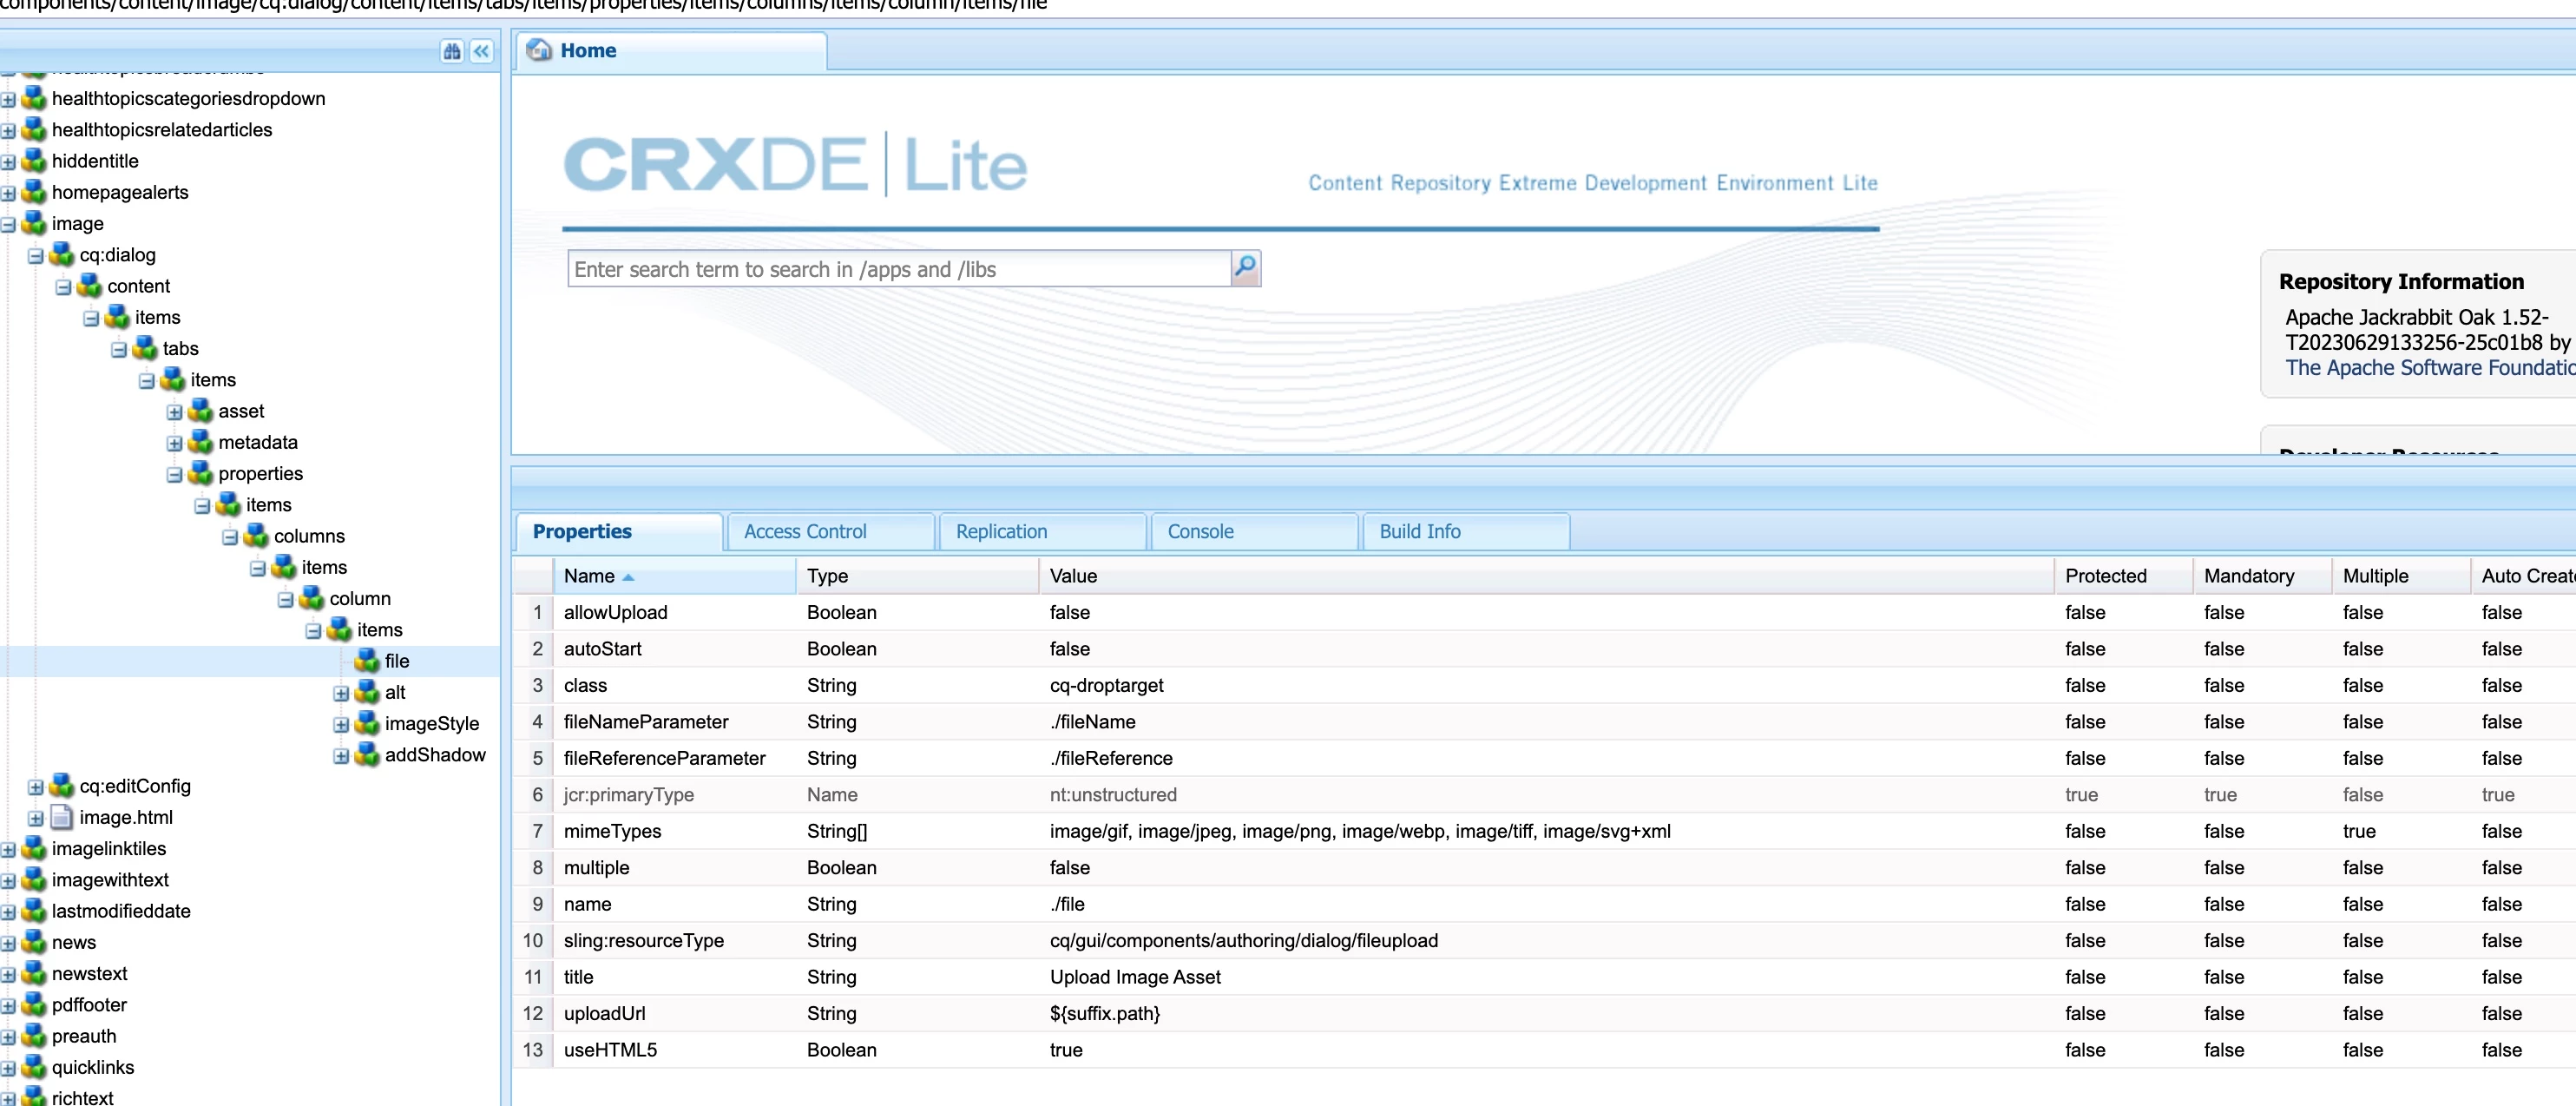Screen dimensions: 2576x1106
Task: Open the Console tab
Action: (1200, 532)
